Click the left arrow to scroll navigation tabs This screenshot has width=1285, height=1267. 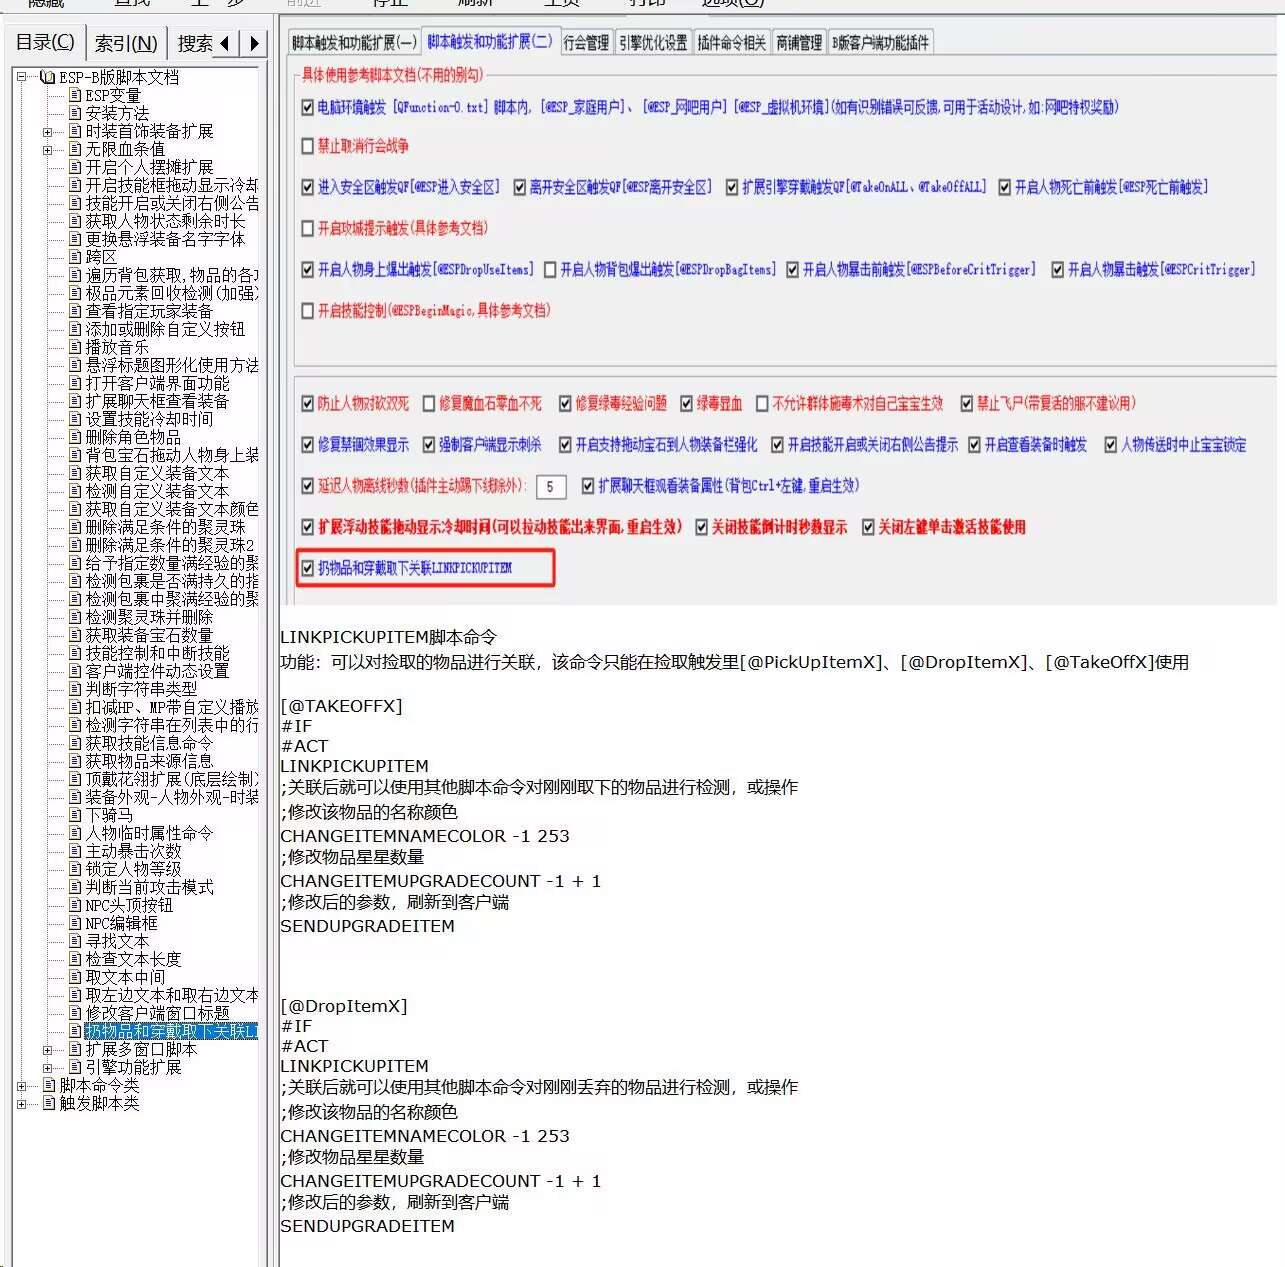[225, 43]
